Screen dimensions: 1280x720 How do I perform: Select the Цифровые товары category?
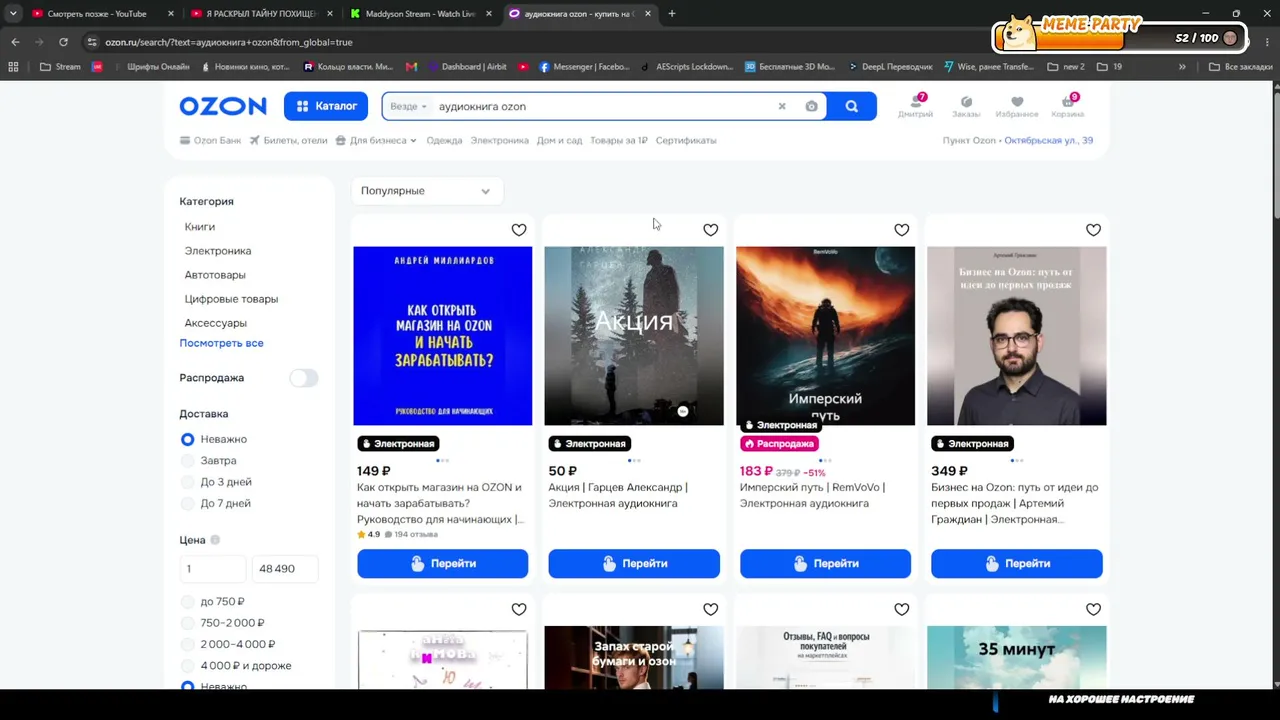tap(231, 299)
